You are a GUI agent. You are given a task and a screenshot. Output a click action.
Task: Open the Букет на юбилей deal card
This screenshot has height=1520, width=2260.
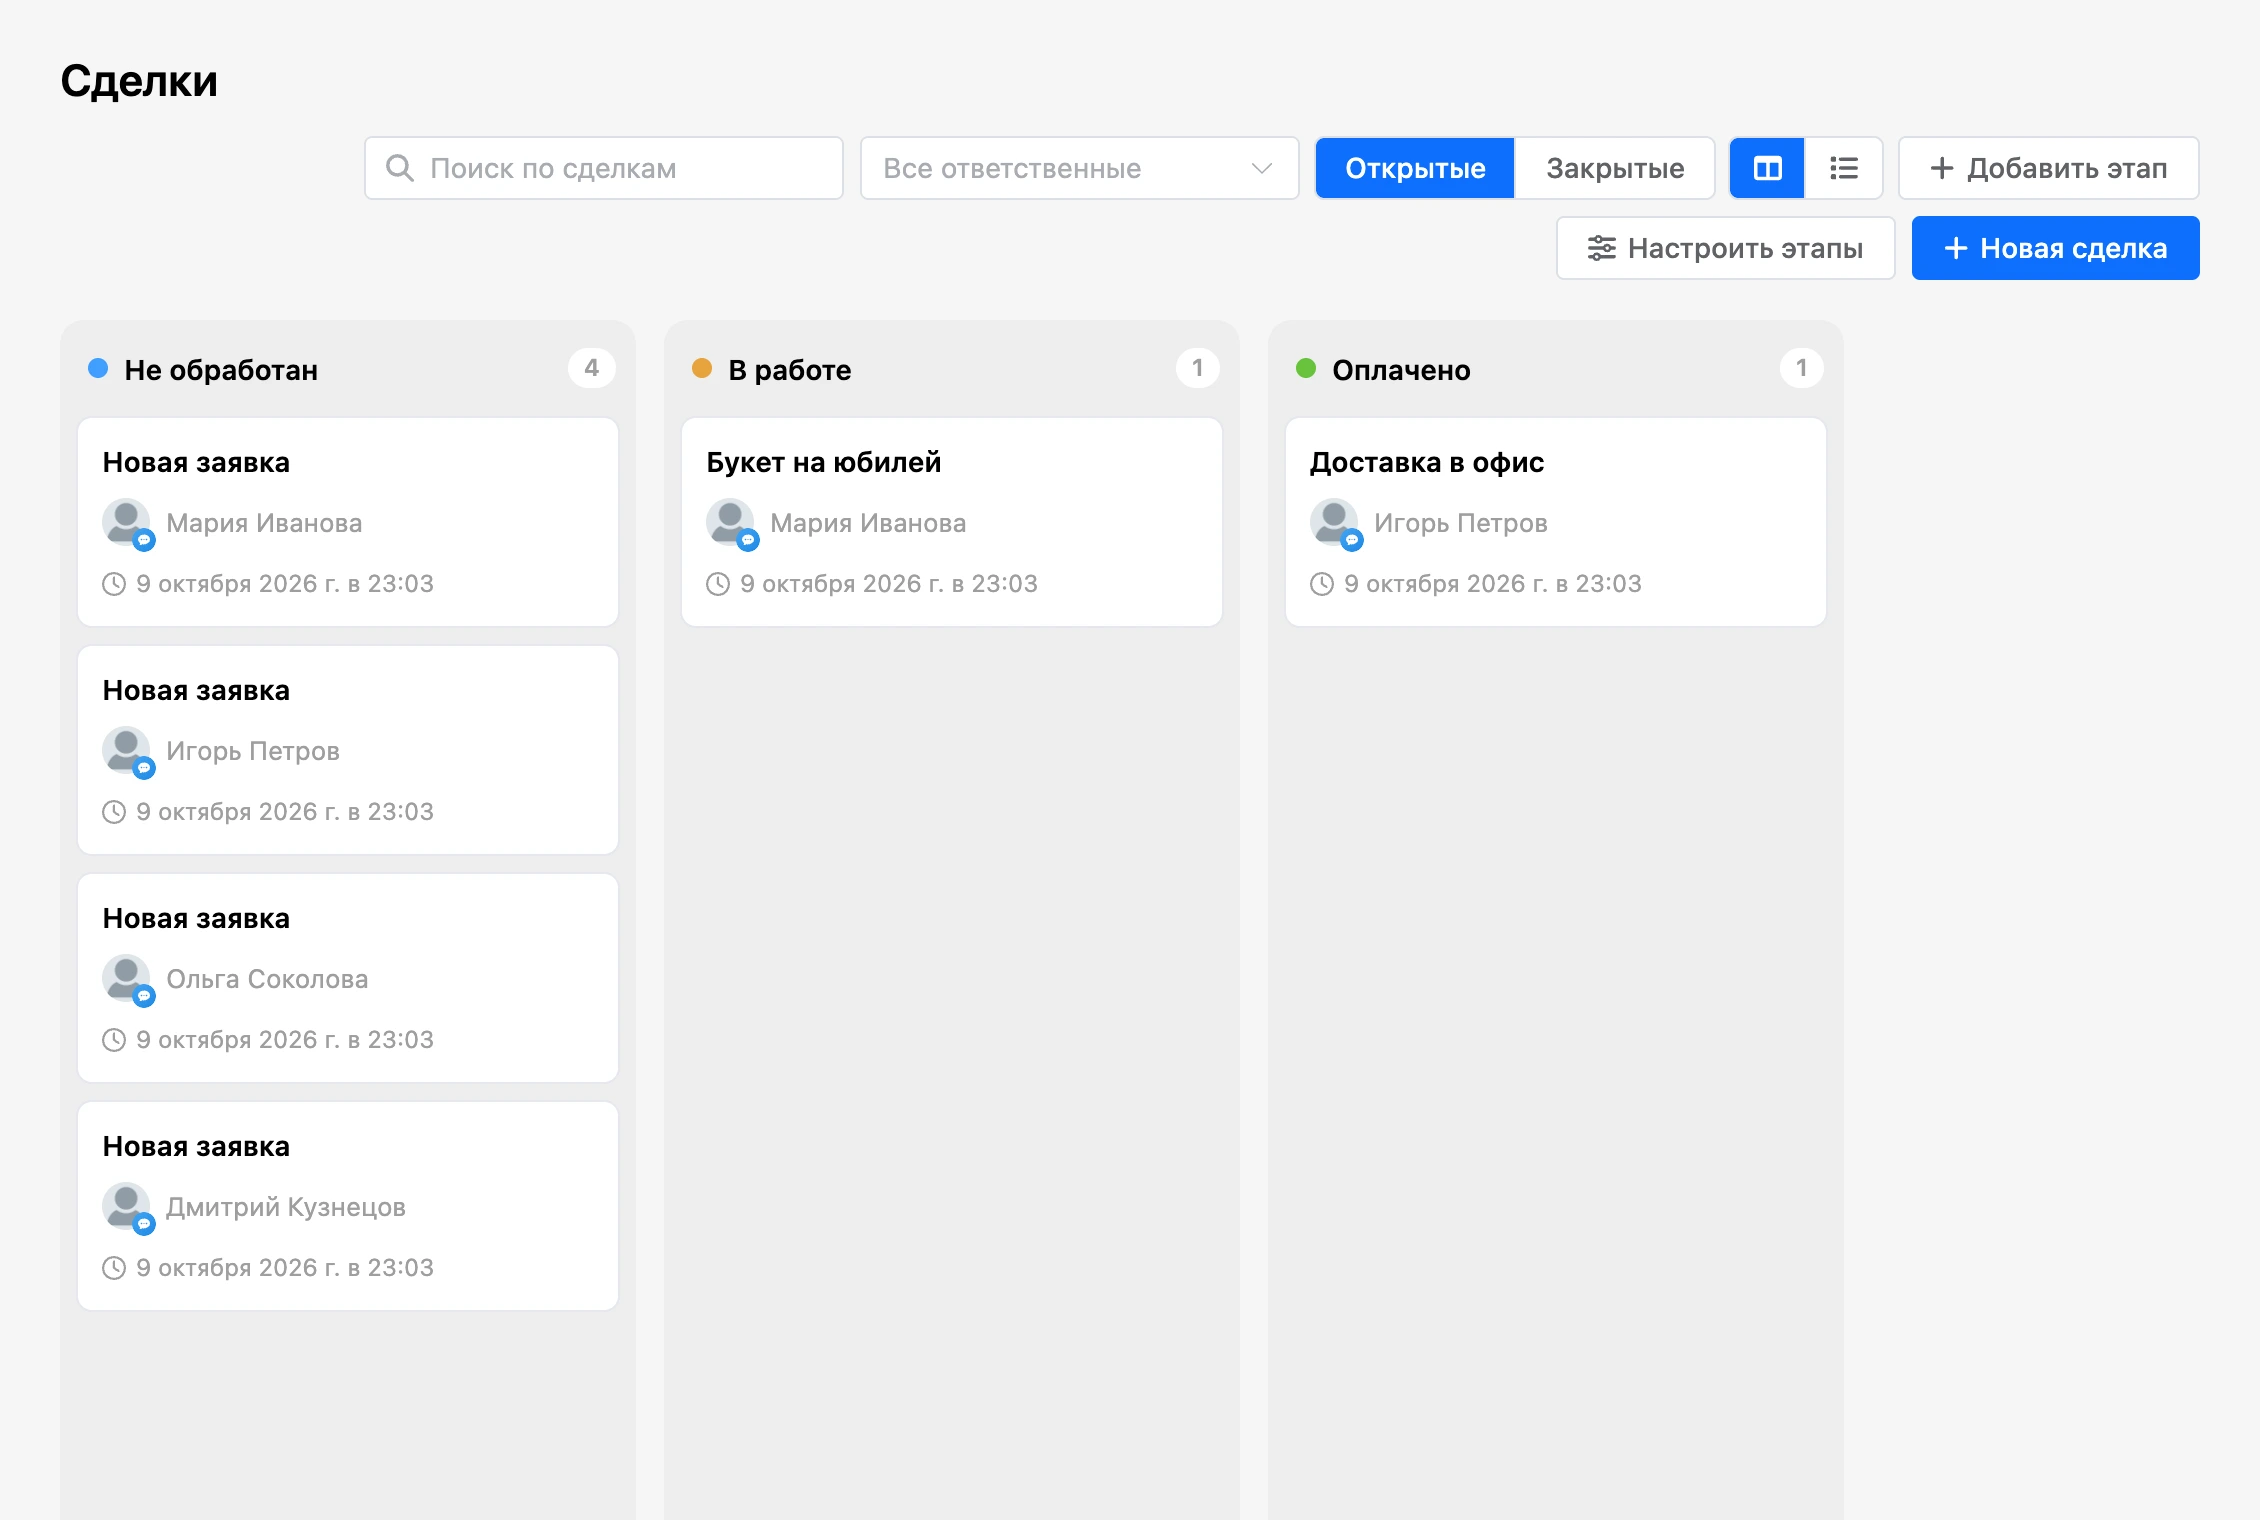[x=952, y=522]
